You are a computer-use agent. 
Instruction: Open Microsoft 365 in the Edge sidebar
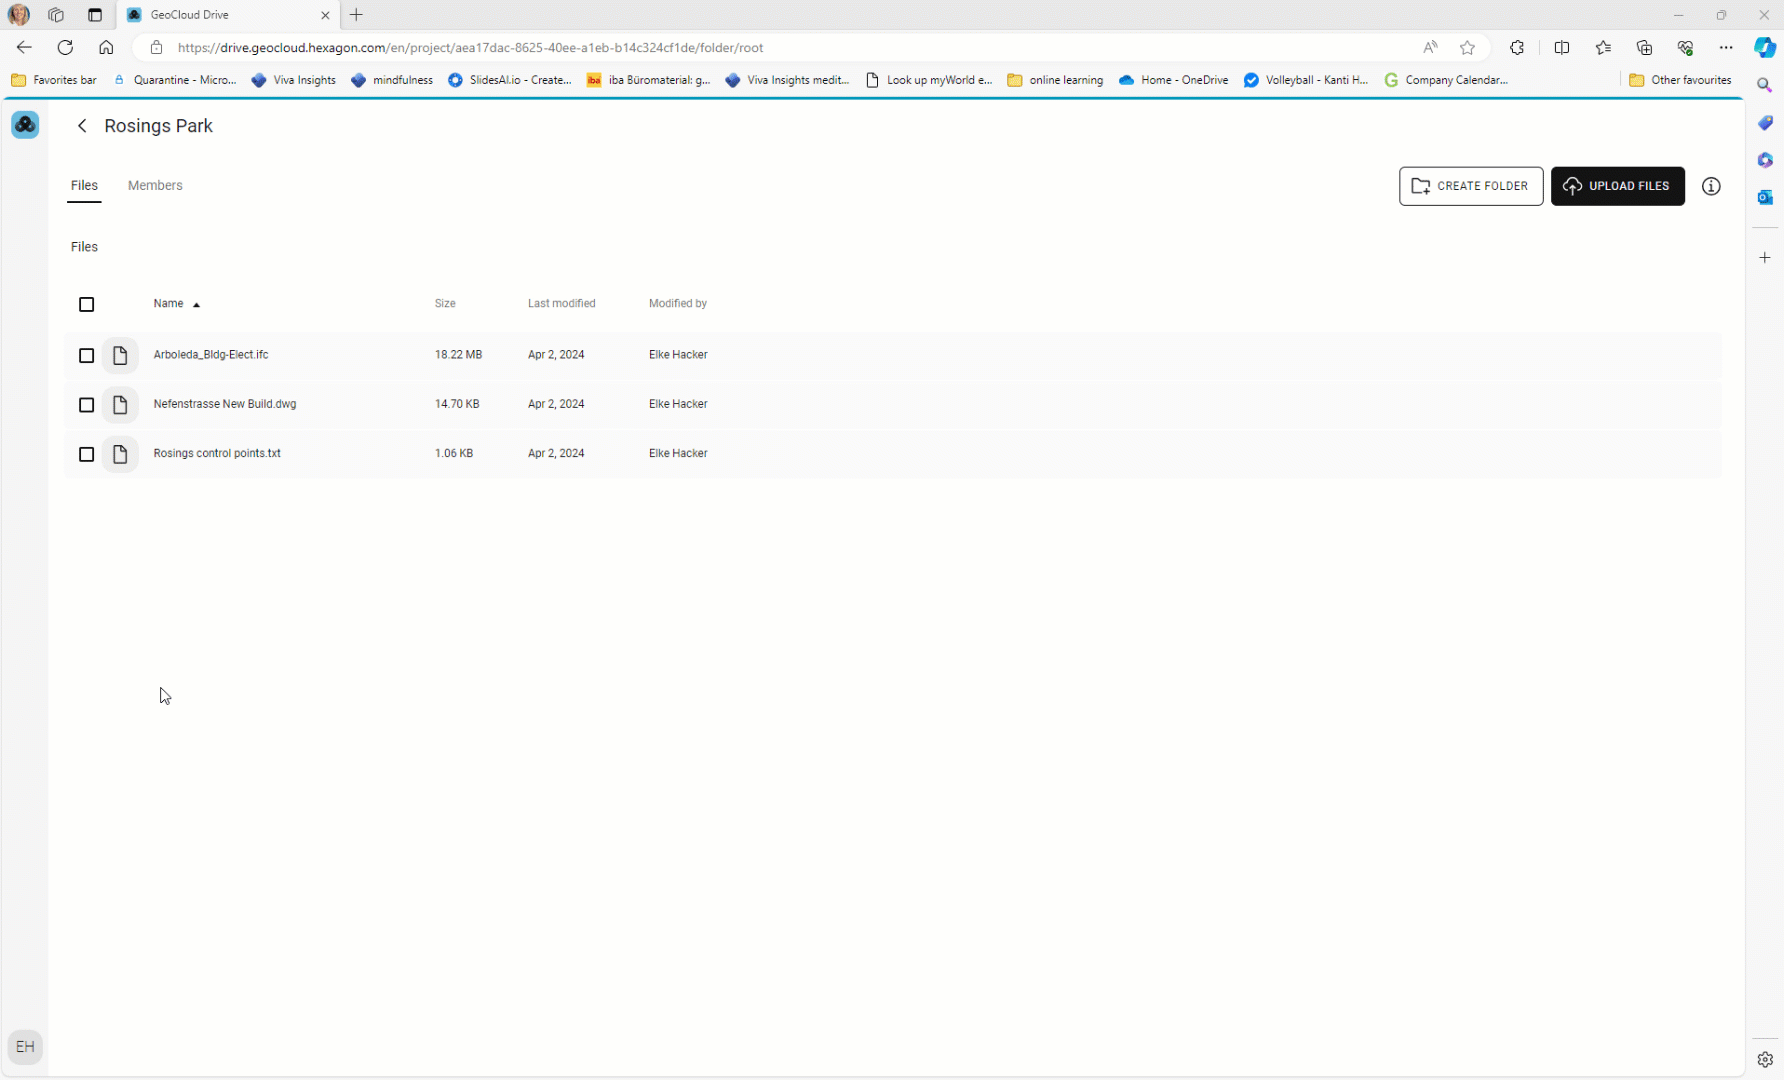(1765, 160)
